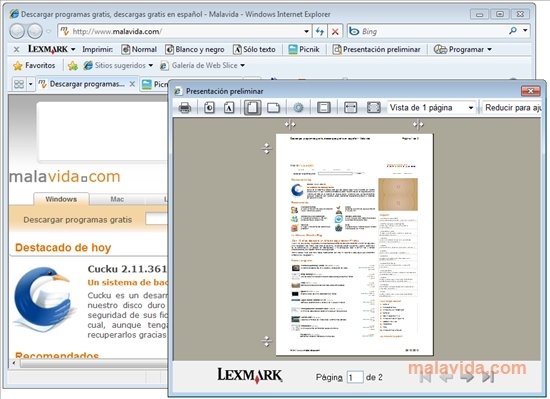
Task: Click 'Sólo texto' print button
Action: (254, 49)
